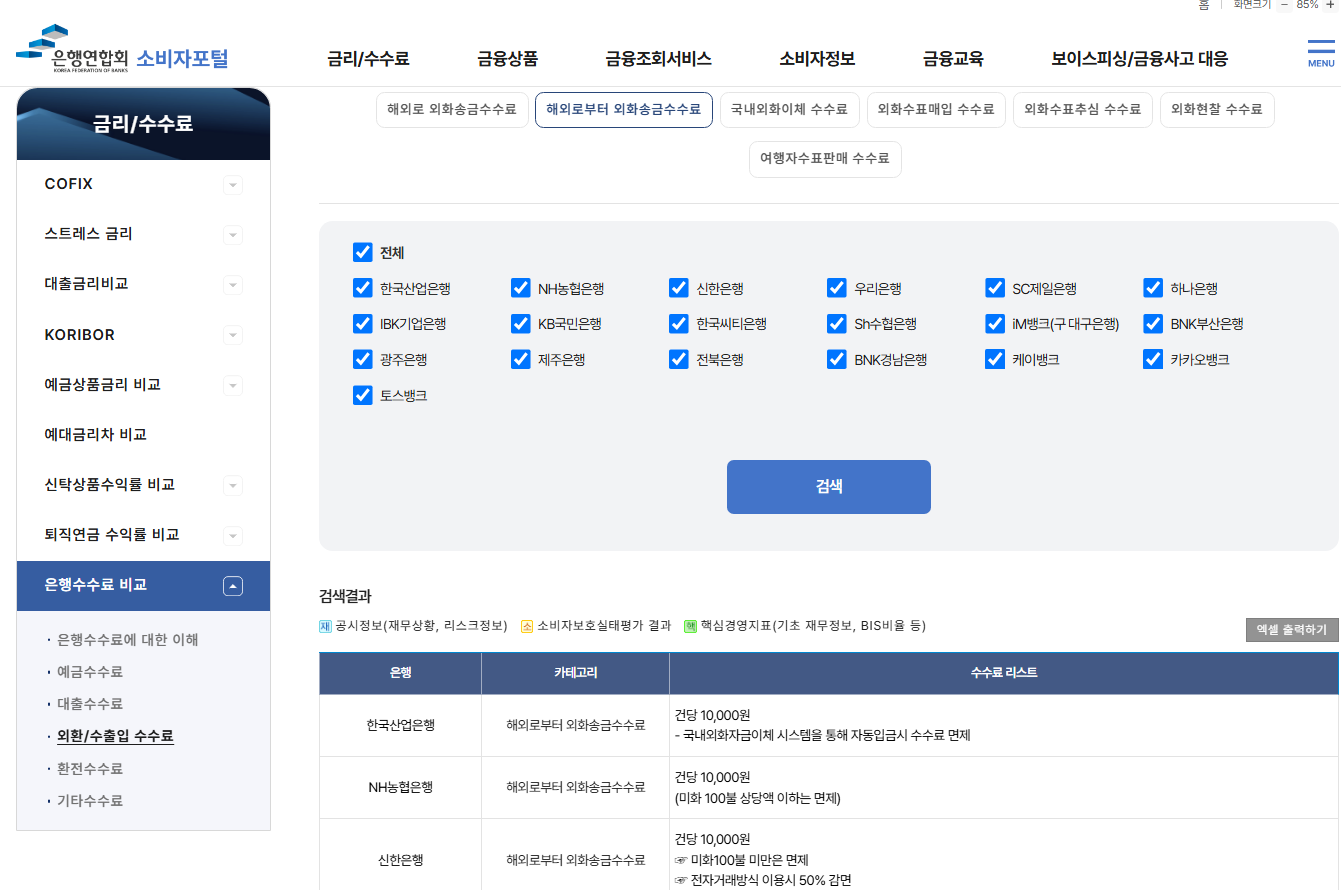The image size is (1341, 890).
Task: Uncheck the NH농협은행 checkbox
Action: click(520, 288)
